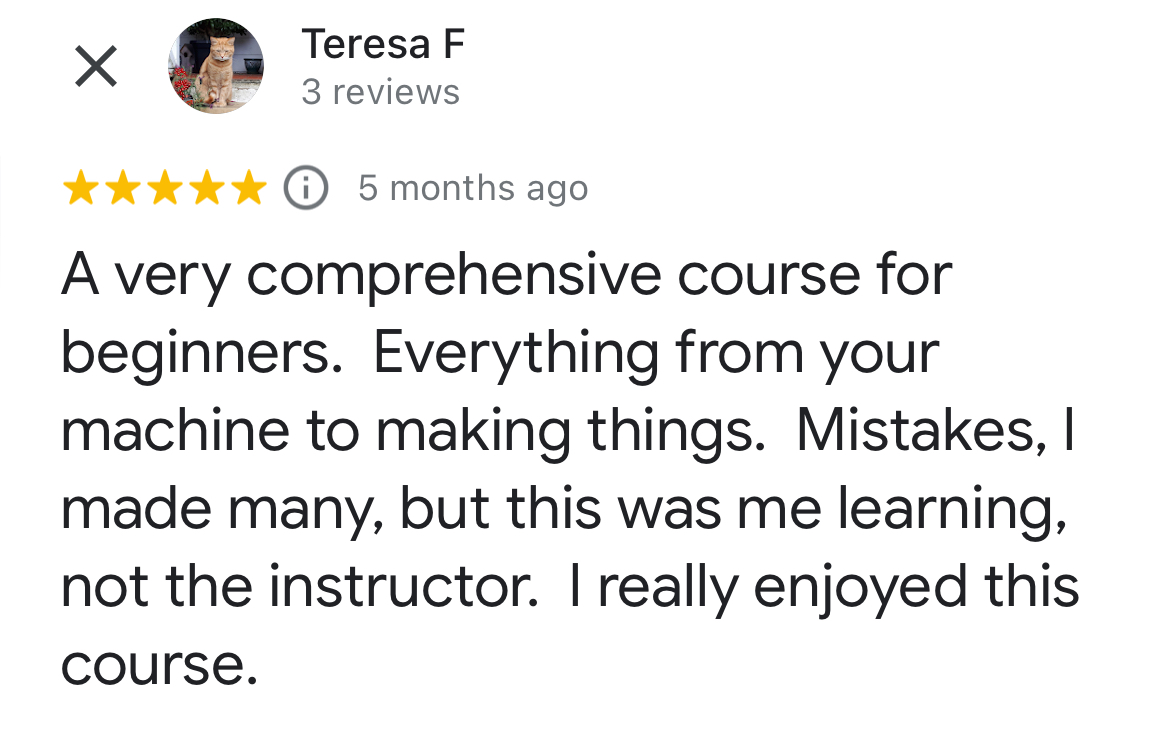Click the first gold star
The width and height of the screenshot is (1156, 733).
click(80, 187)
